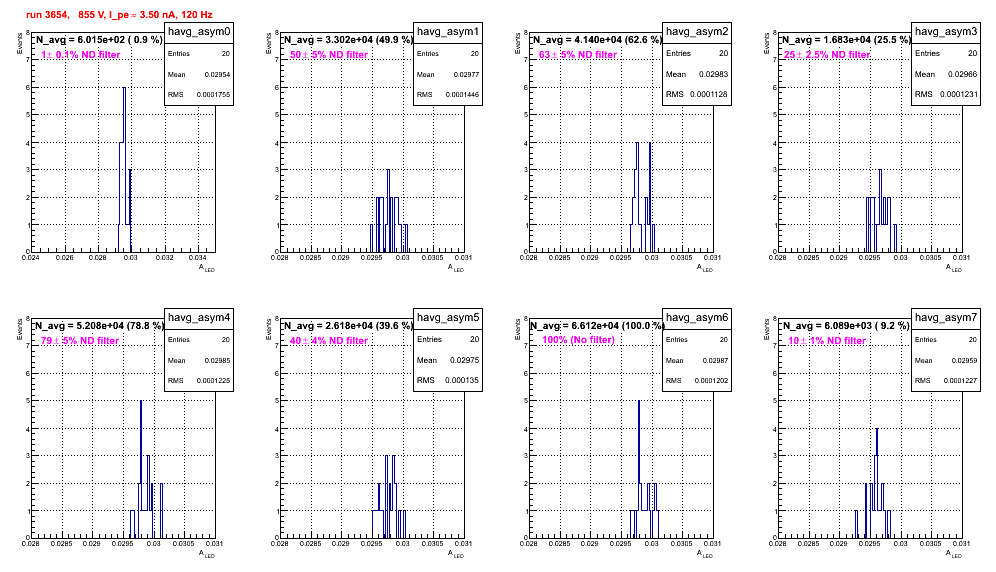This screenshot has height=572, width=996.
Task: Pick the Mean value 0.02975
Action: [x=464, y=360]
